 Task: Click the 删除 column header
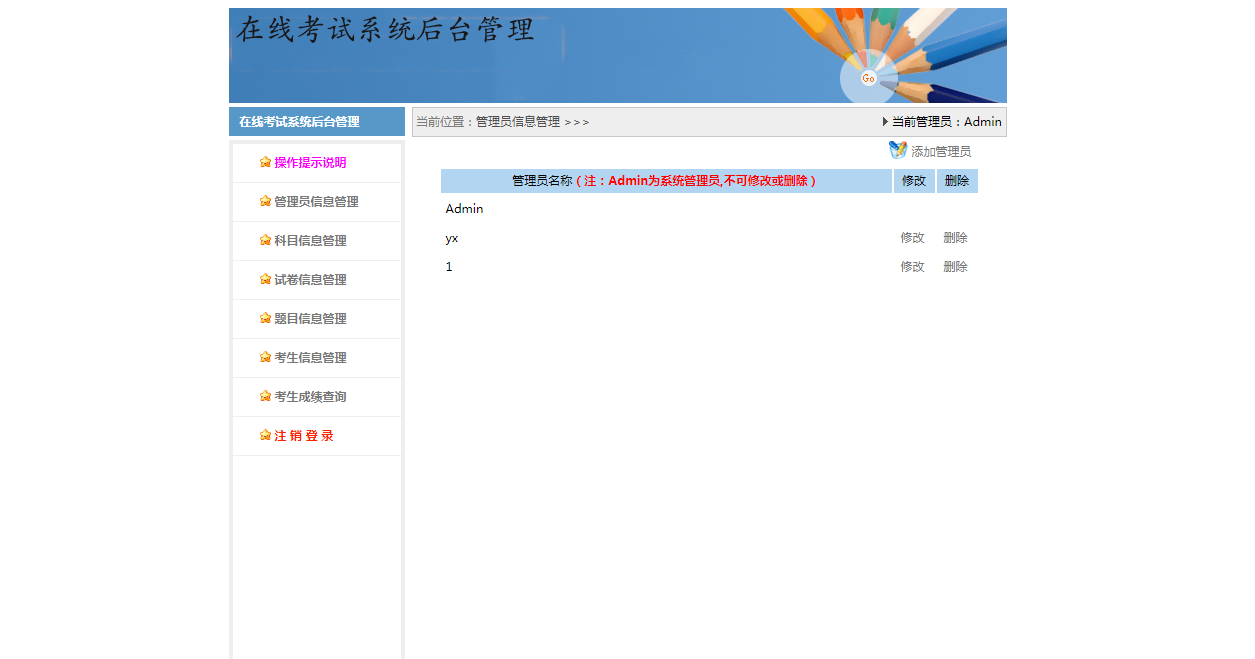coord(957,181)
